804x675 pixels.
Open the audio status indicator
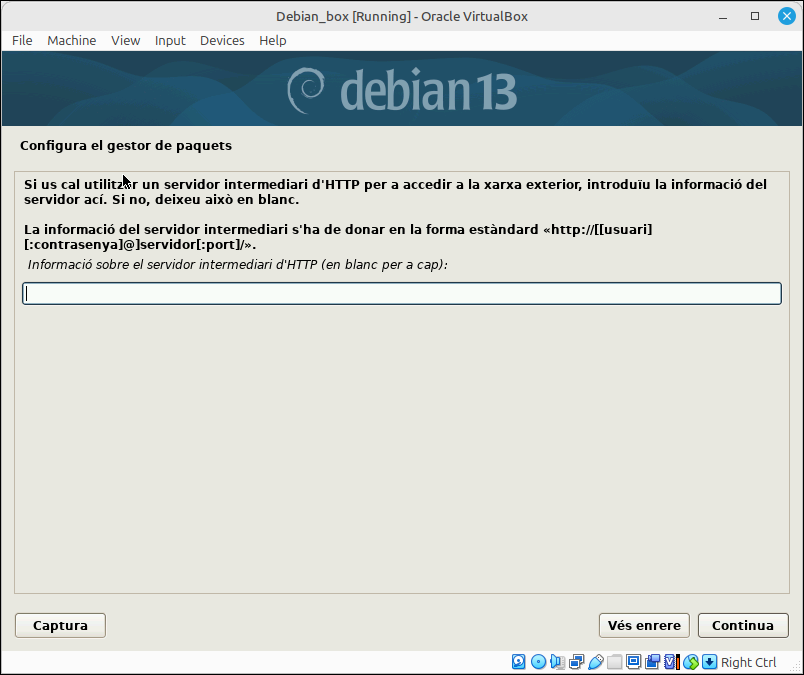(x=557, y=662)
